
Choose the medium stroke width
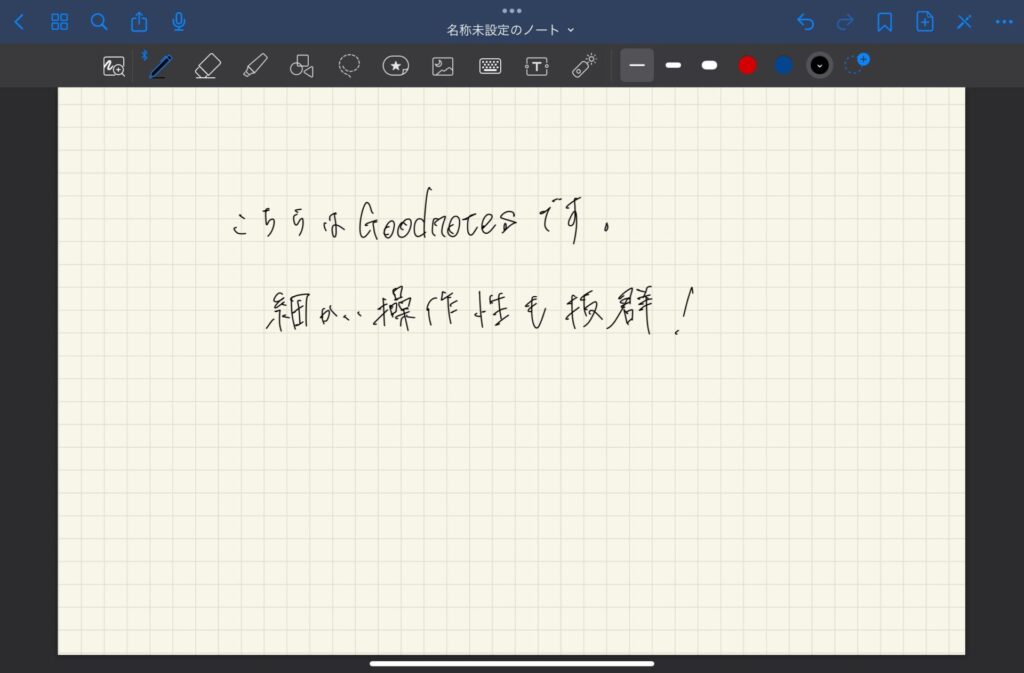pyautogui.click(x=673, y=65)
